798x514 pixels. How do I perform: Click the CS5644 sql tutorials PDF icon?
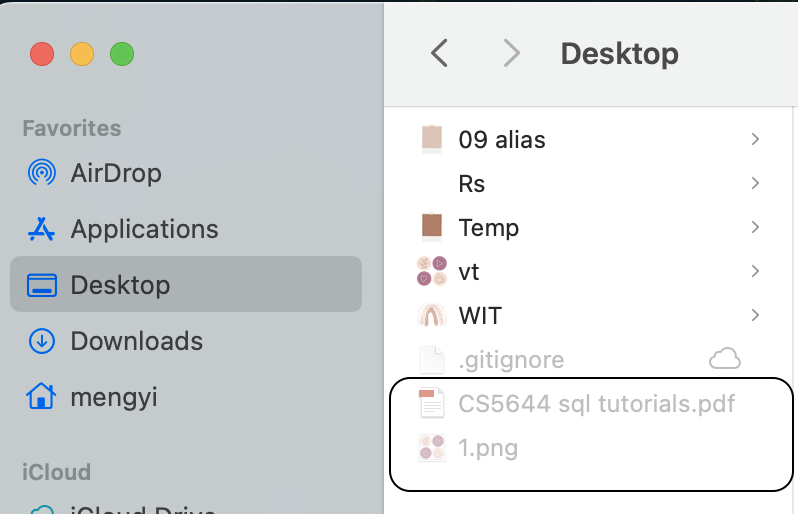tap(431, 403)
